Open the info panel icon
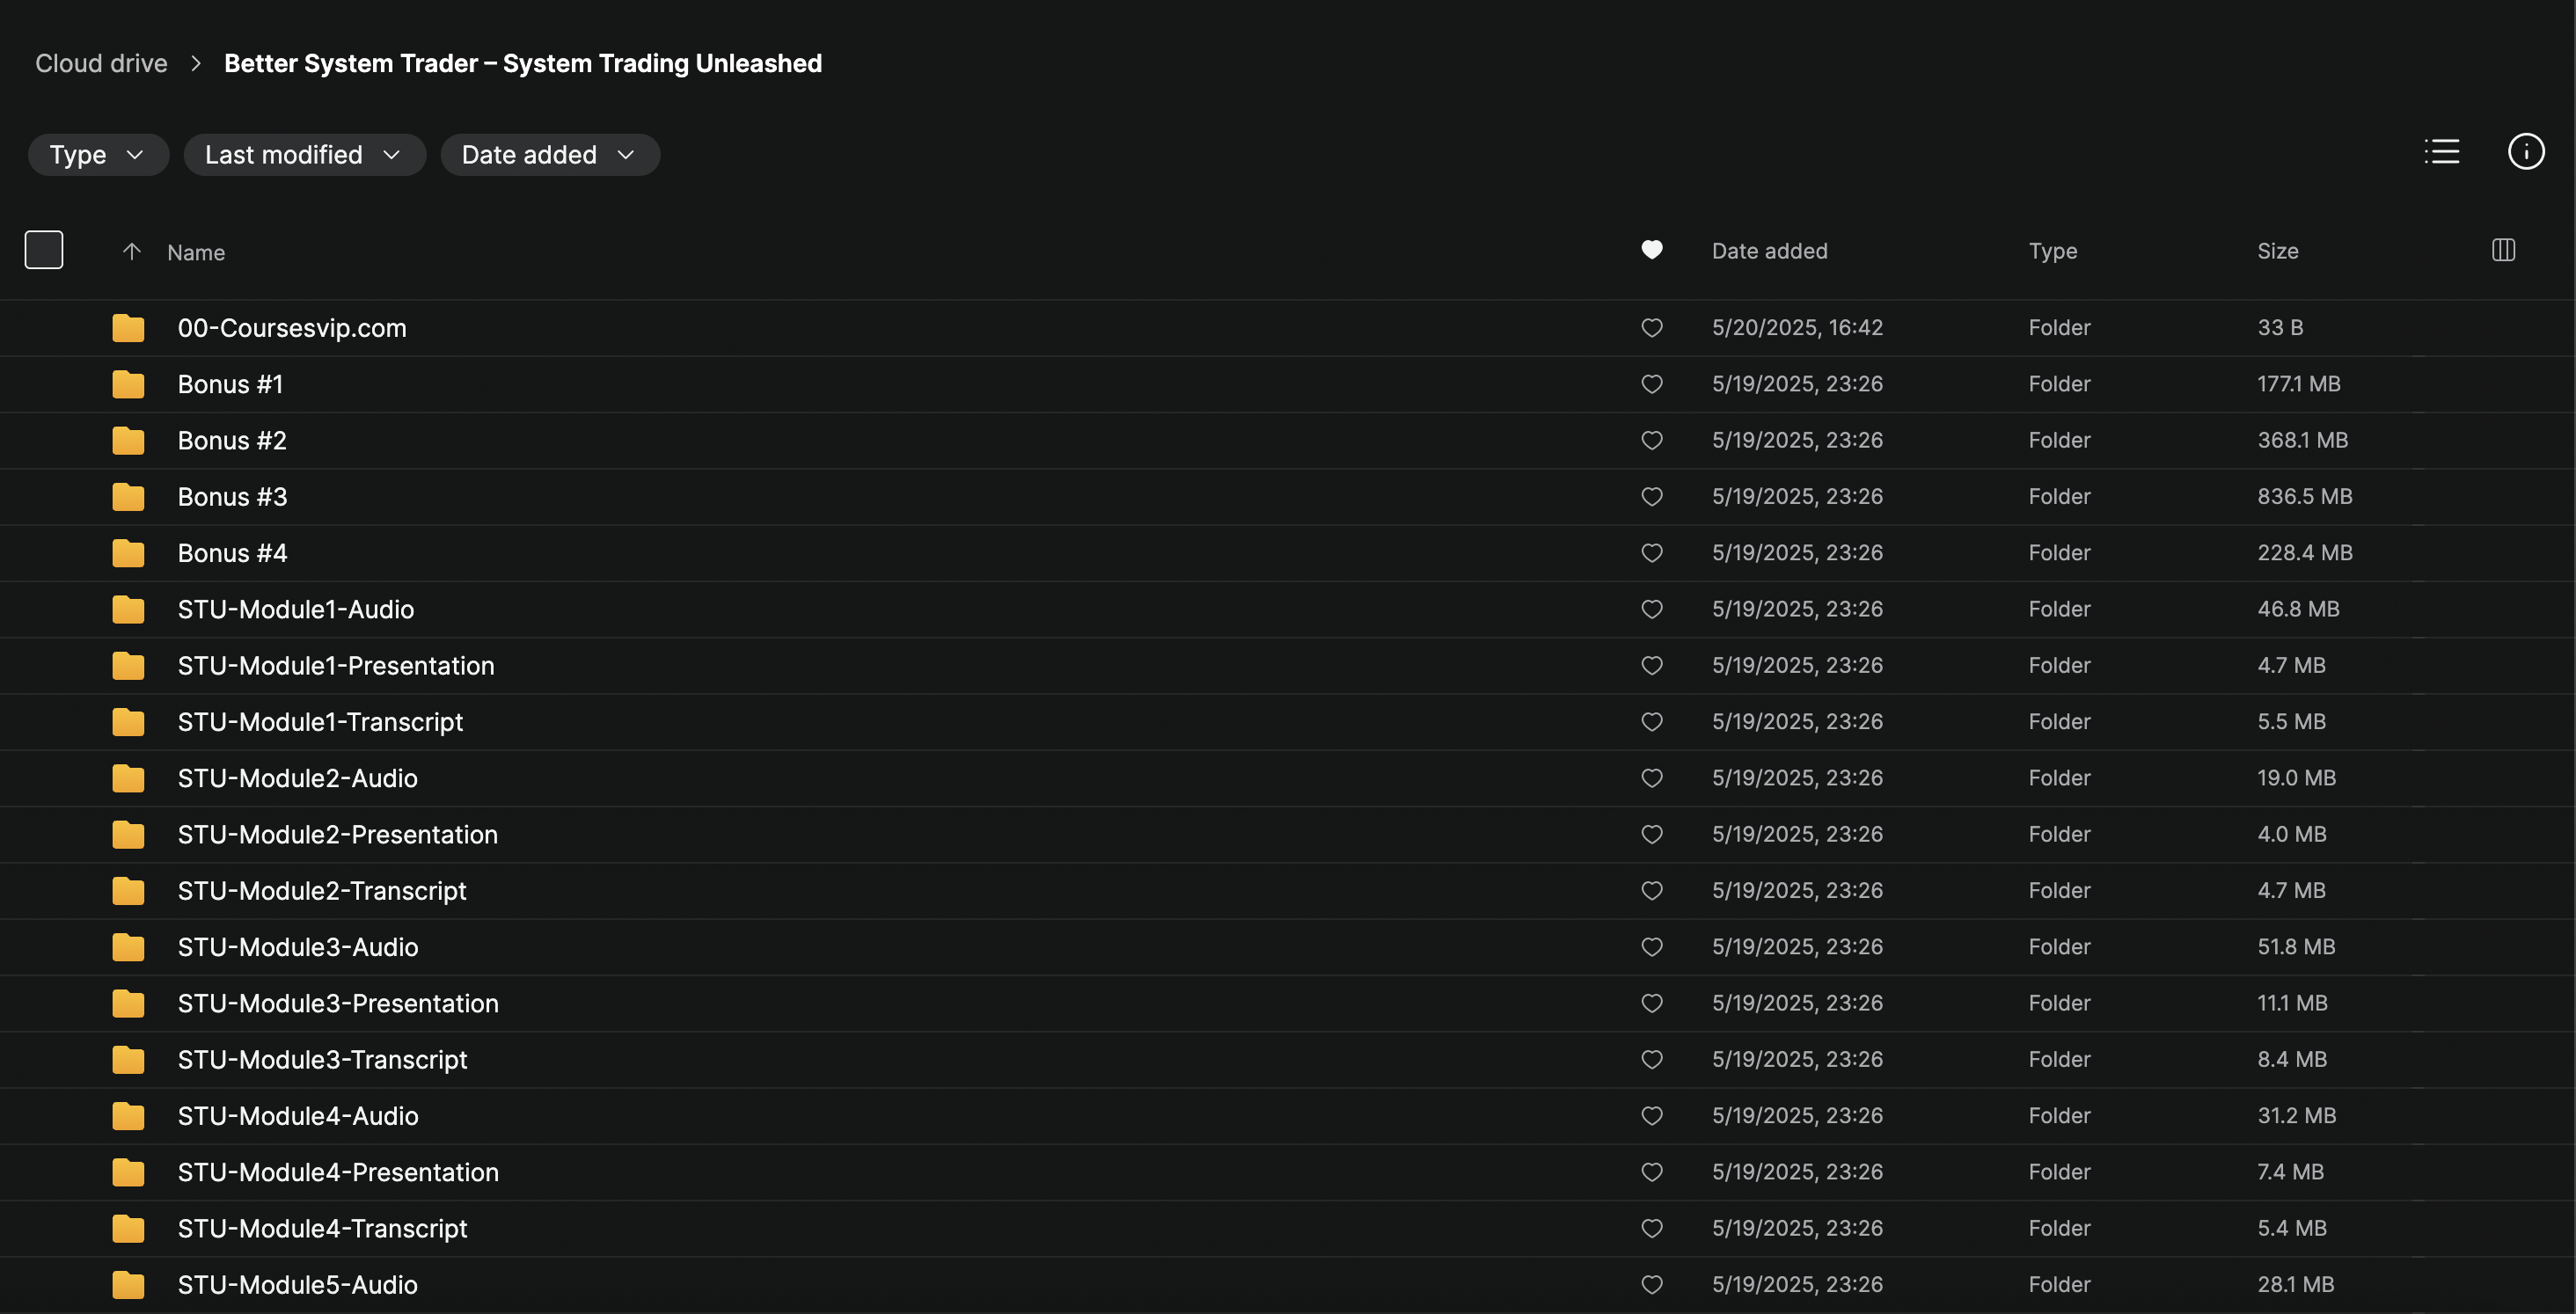 coord(2525,152)
